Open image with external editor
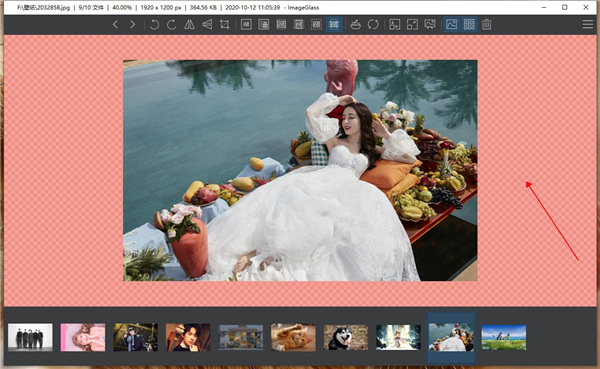The width and height of the screenshot is (600, 369). [355, 24]
